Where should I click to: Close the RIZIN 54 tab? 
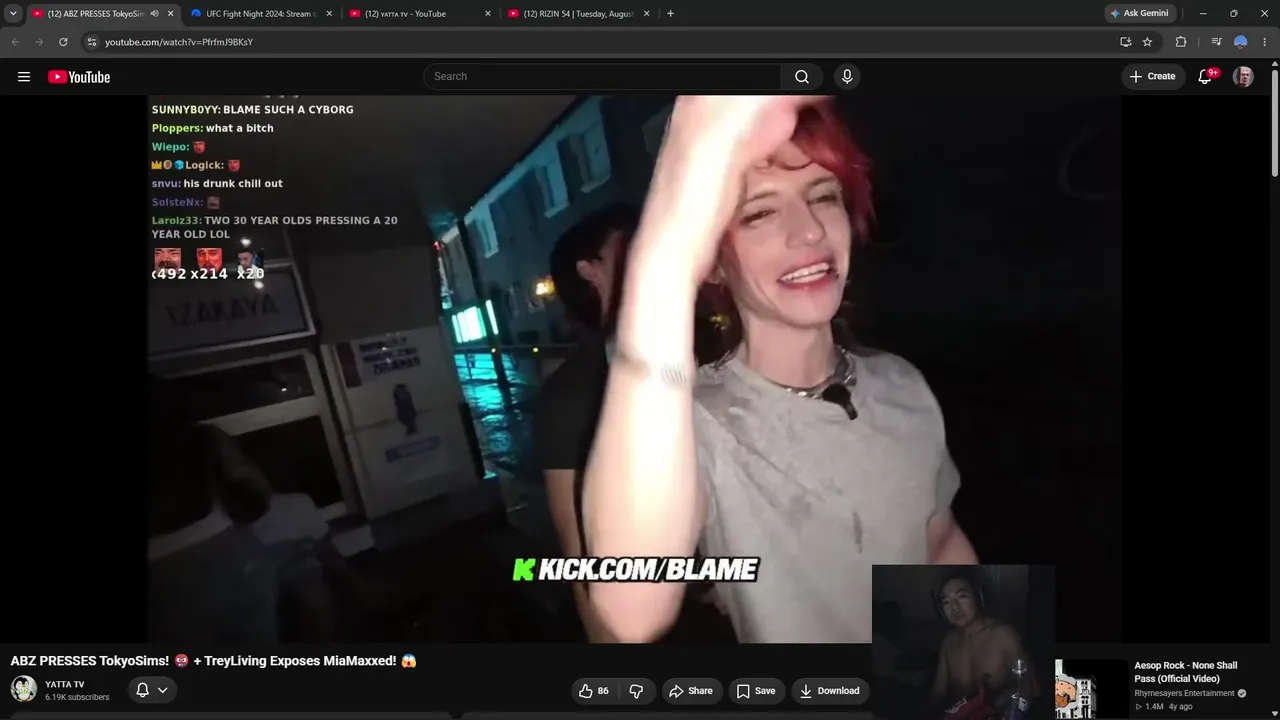tap(647, 14)
